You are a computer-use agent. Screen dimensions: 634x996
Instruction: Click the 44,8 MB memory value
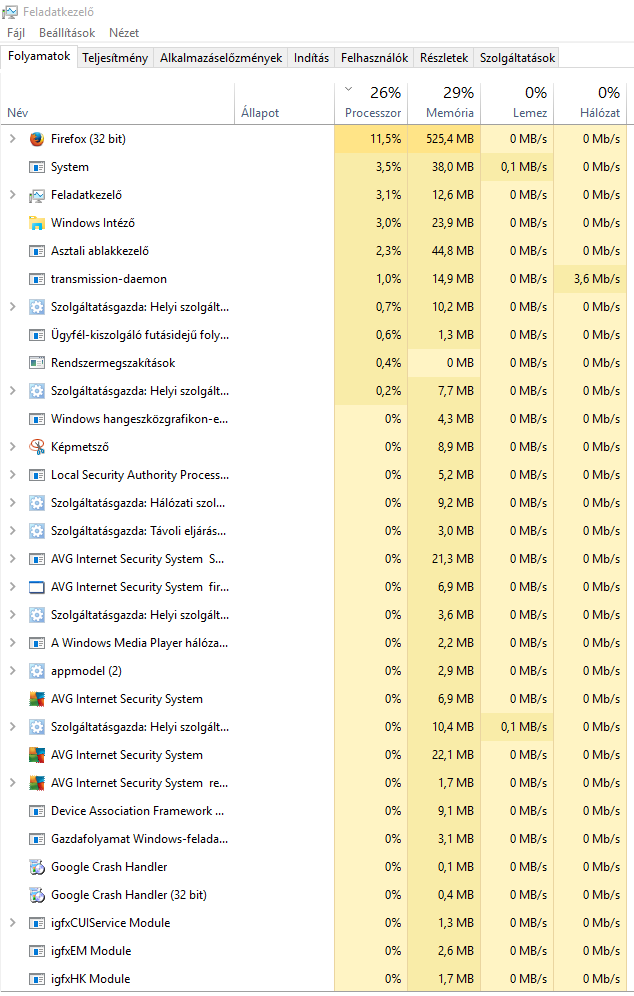pos(453,251)
